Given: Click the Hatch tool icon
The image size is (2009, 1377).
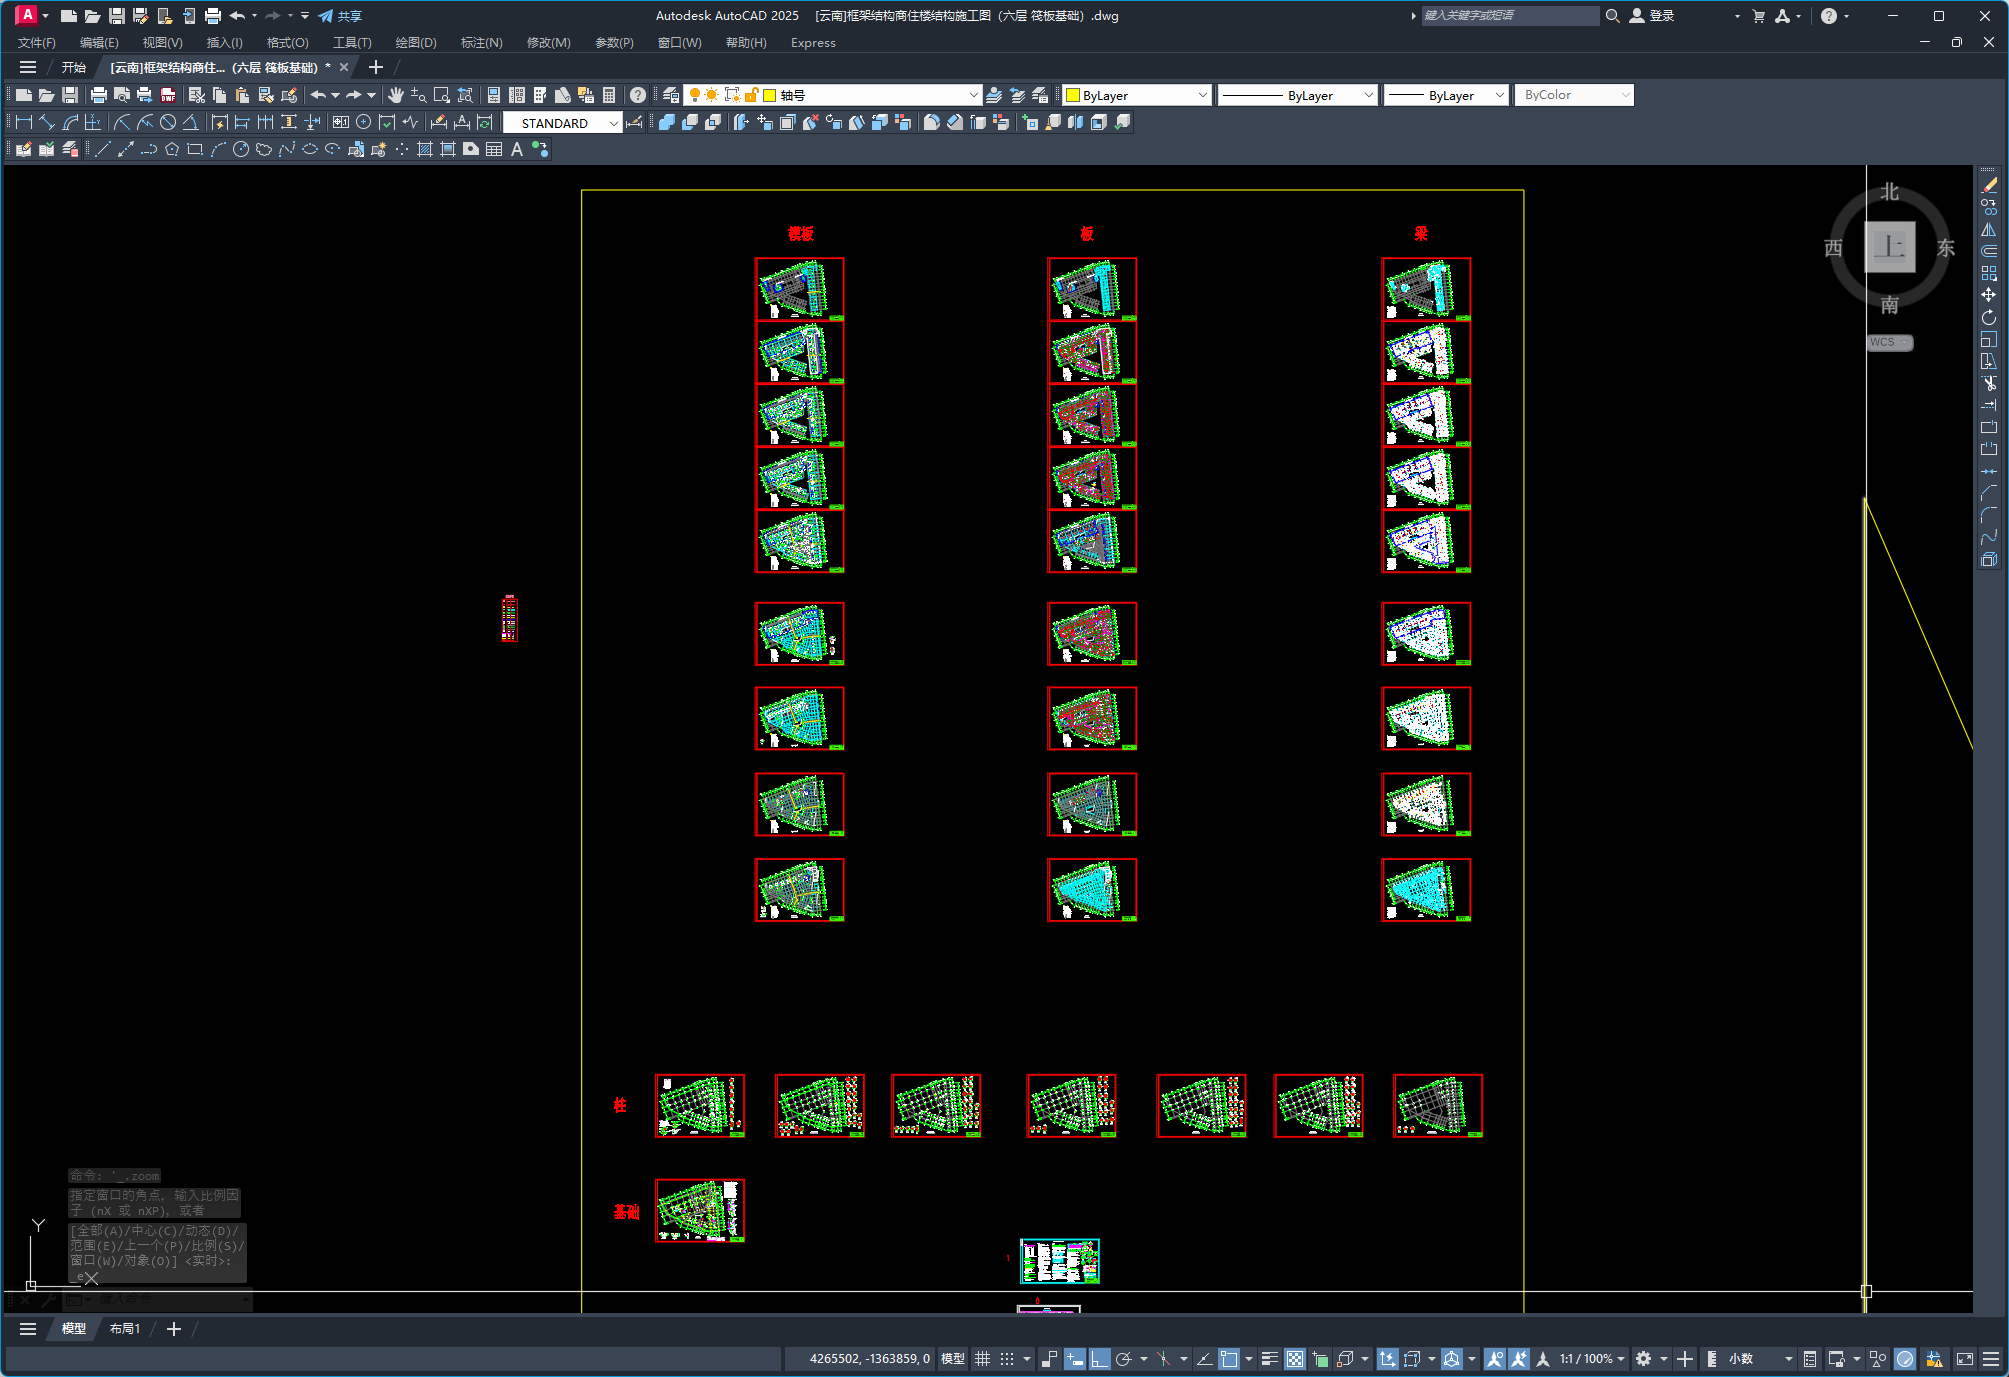Looking at the screenshot, I should [425, 149].
